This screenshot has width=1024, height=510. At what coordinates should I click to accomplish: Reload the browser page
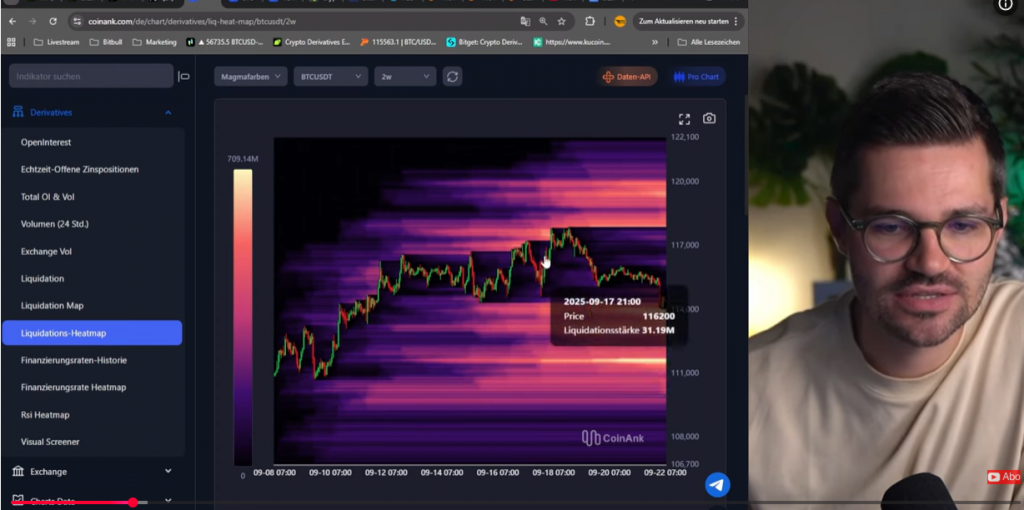click(52, 21)
